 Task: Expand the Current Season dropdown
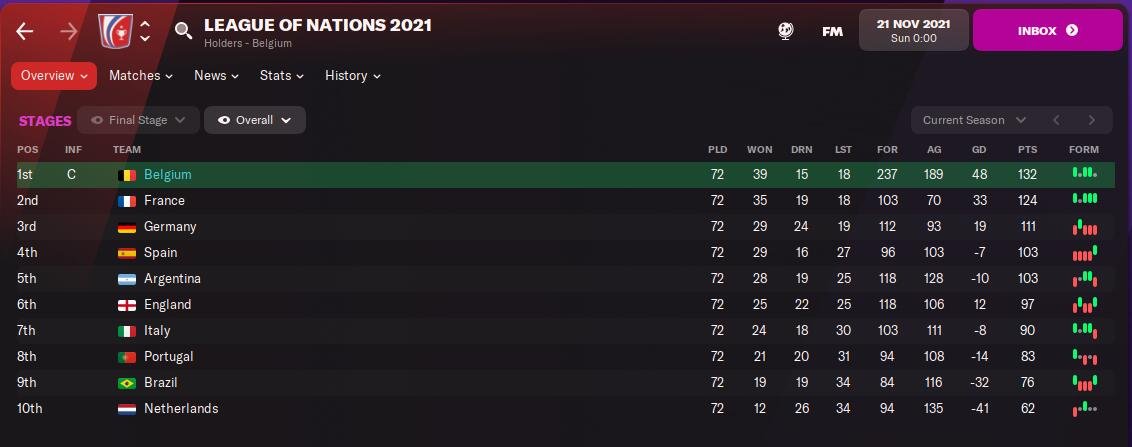(974, 120)
